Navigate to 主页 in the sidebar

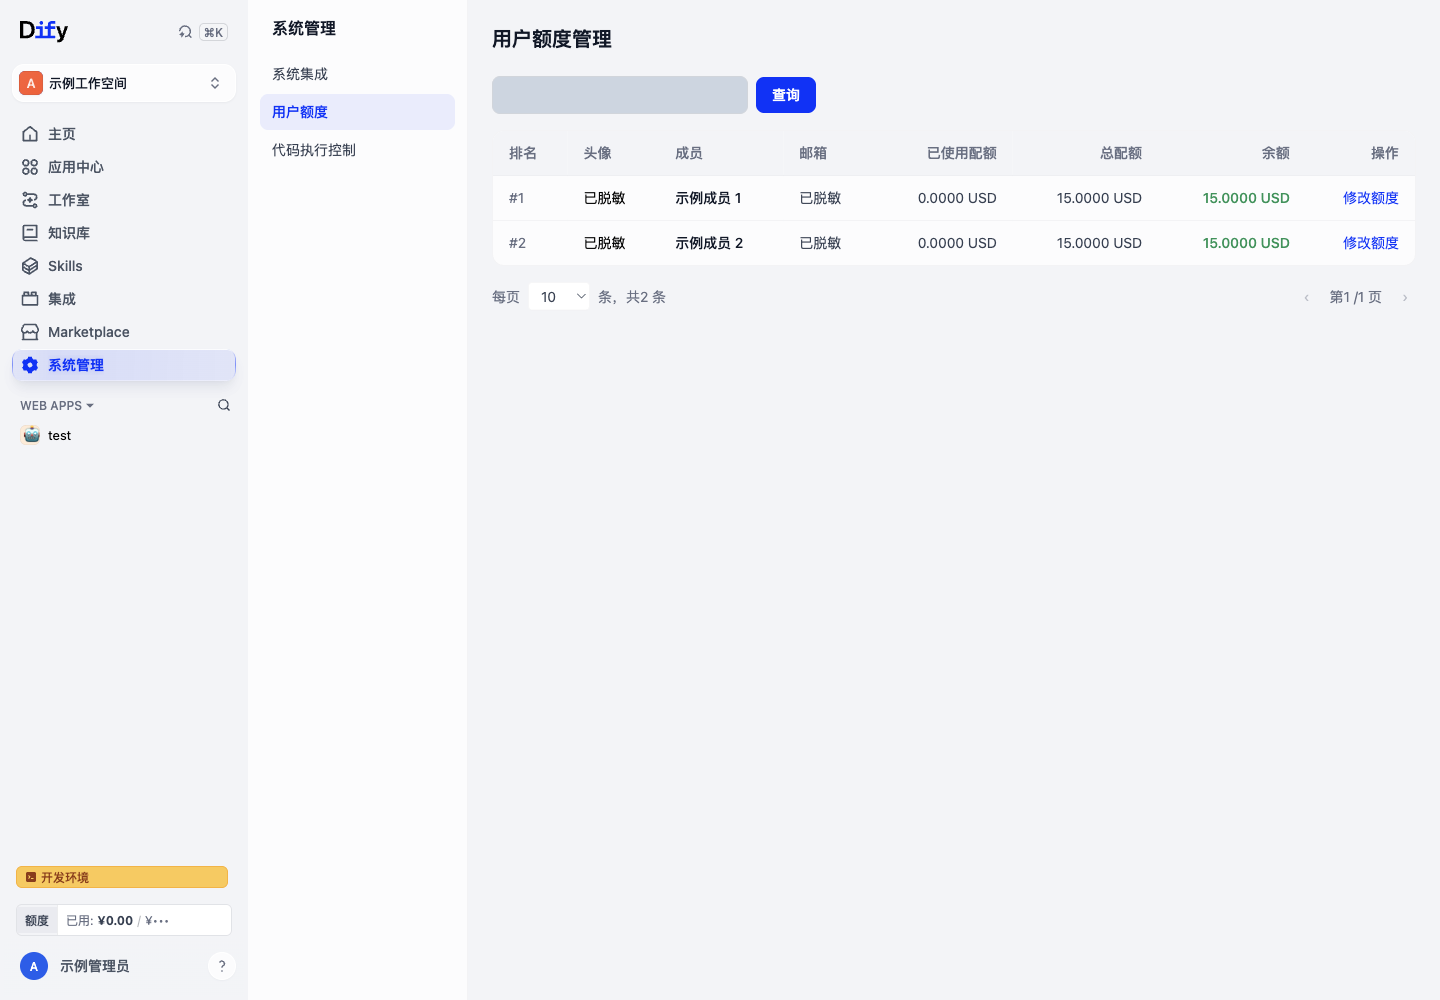124,134
